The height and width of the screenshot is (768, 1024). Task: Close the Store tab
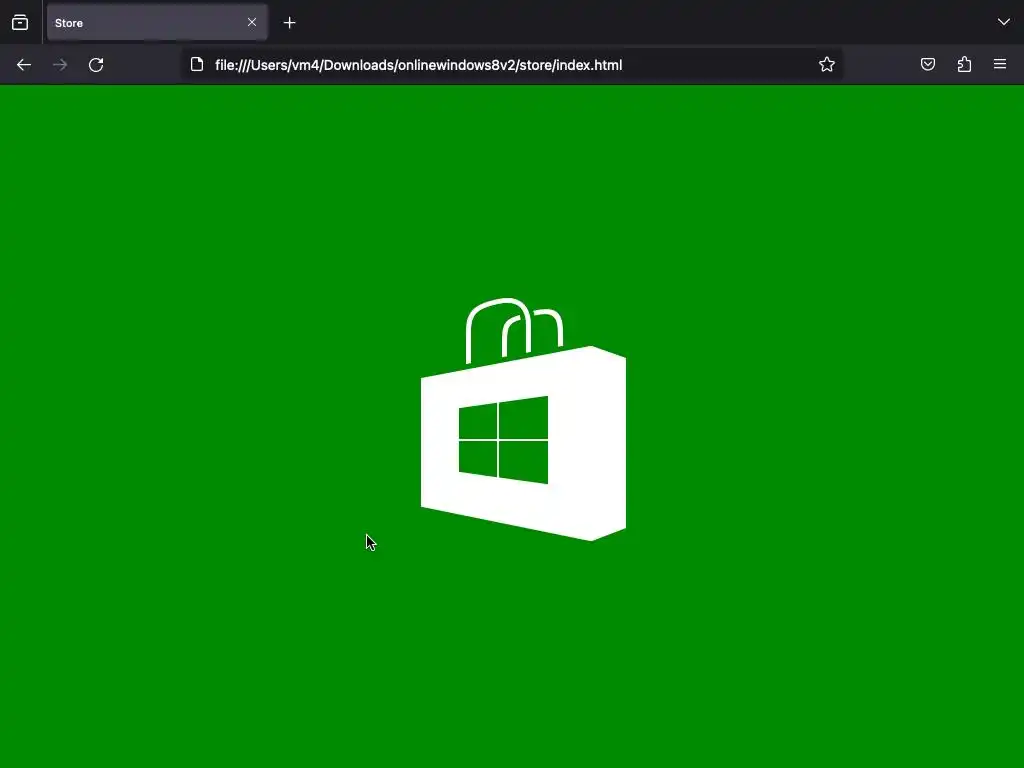[252, 22]
